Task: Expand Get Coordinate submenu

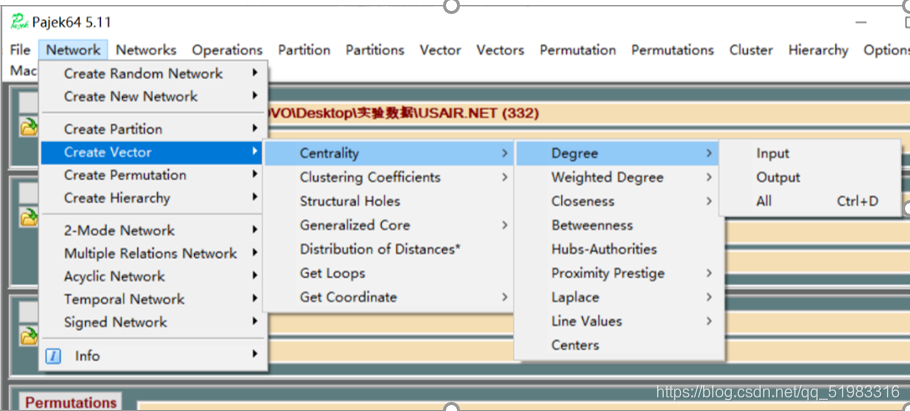Action: (389, 297)
